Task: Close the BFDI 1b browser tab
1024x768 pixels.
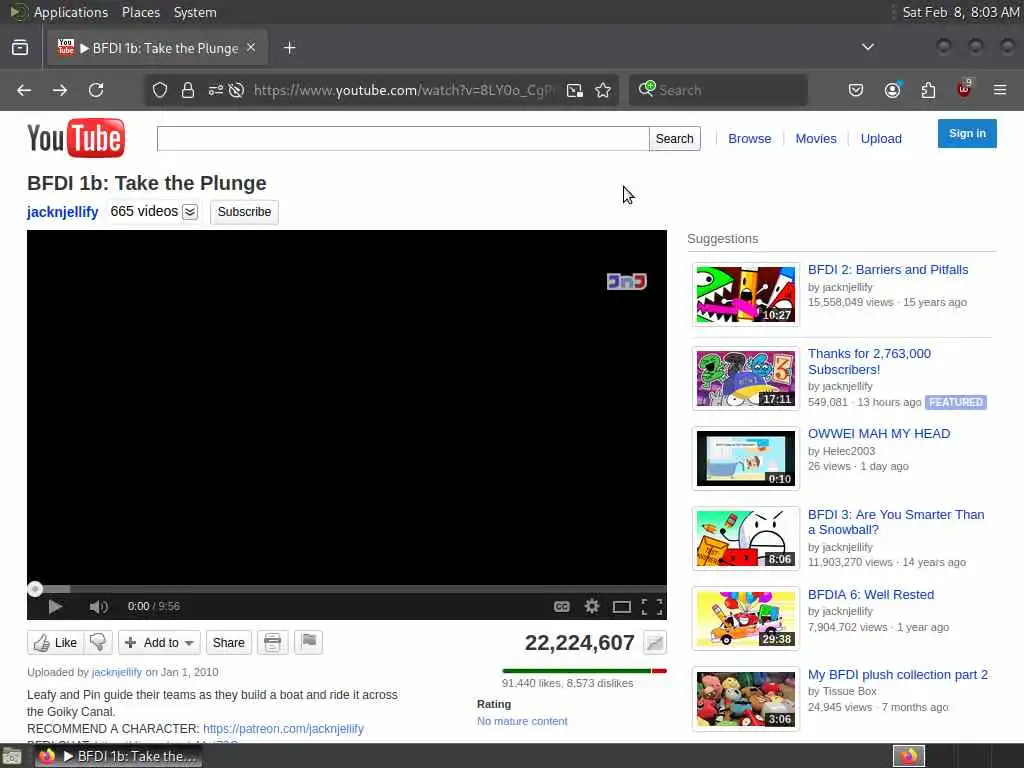Action: pos(251,48)
